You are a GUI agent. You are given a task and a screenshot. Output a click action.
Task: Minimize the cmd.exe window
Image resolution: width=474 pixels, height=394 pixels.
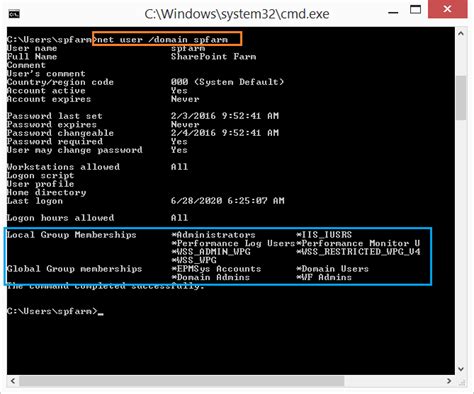click(393, 13)
